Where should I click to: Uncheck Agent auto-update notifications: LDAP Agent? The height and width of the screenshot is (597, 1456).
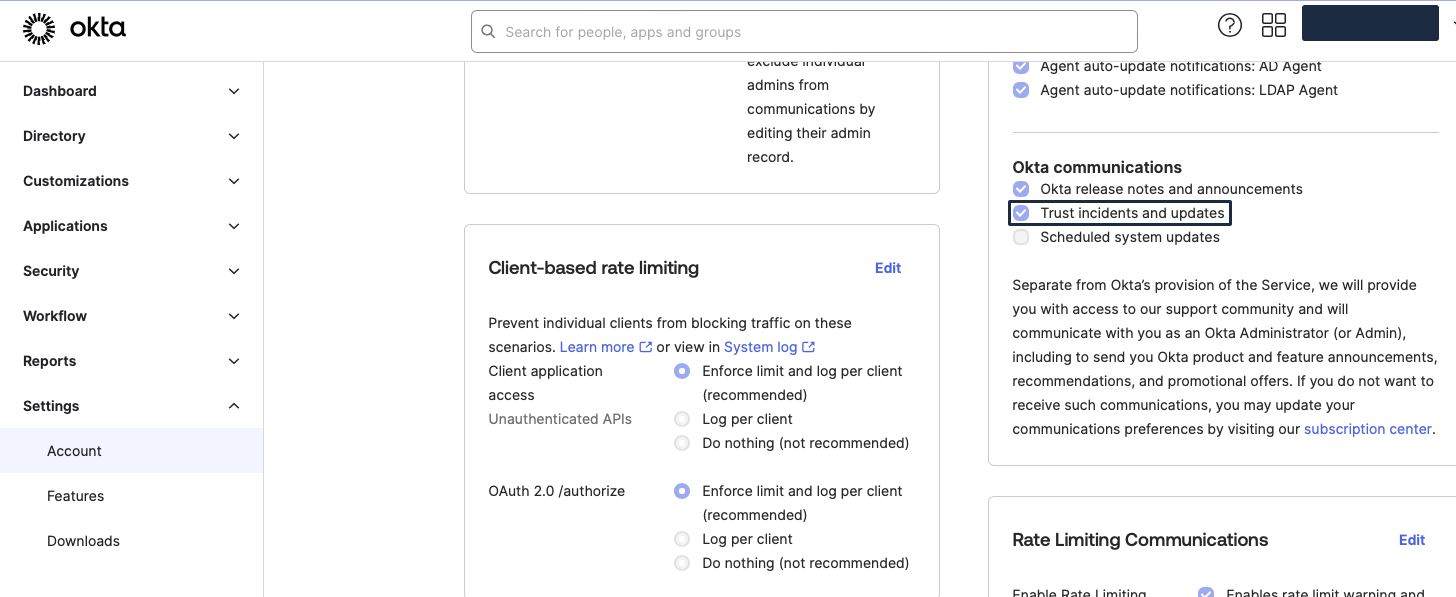point(1021,90)
